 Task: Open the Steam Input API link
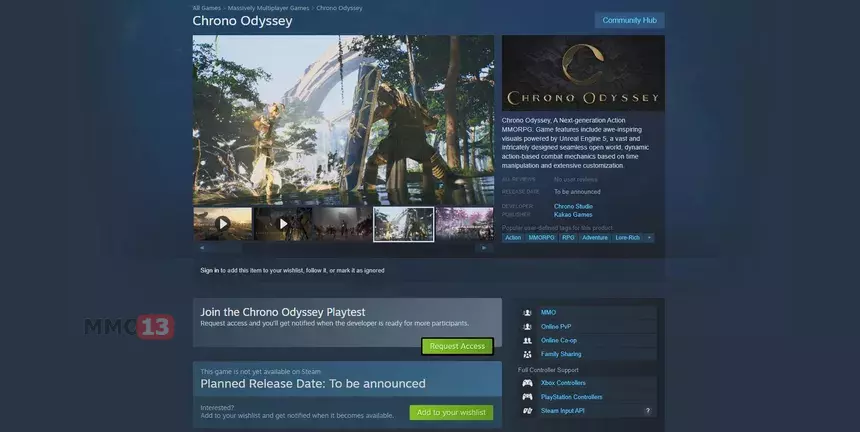(x=563, y=411)
